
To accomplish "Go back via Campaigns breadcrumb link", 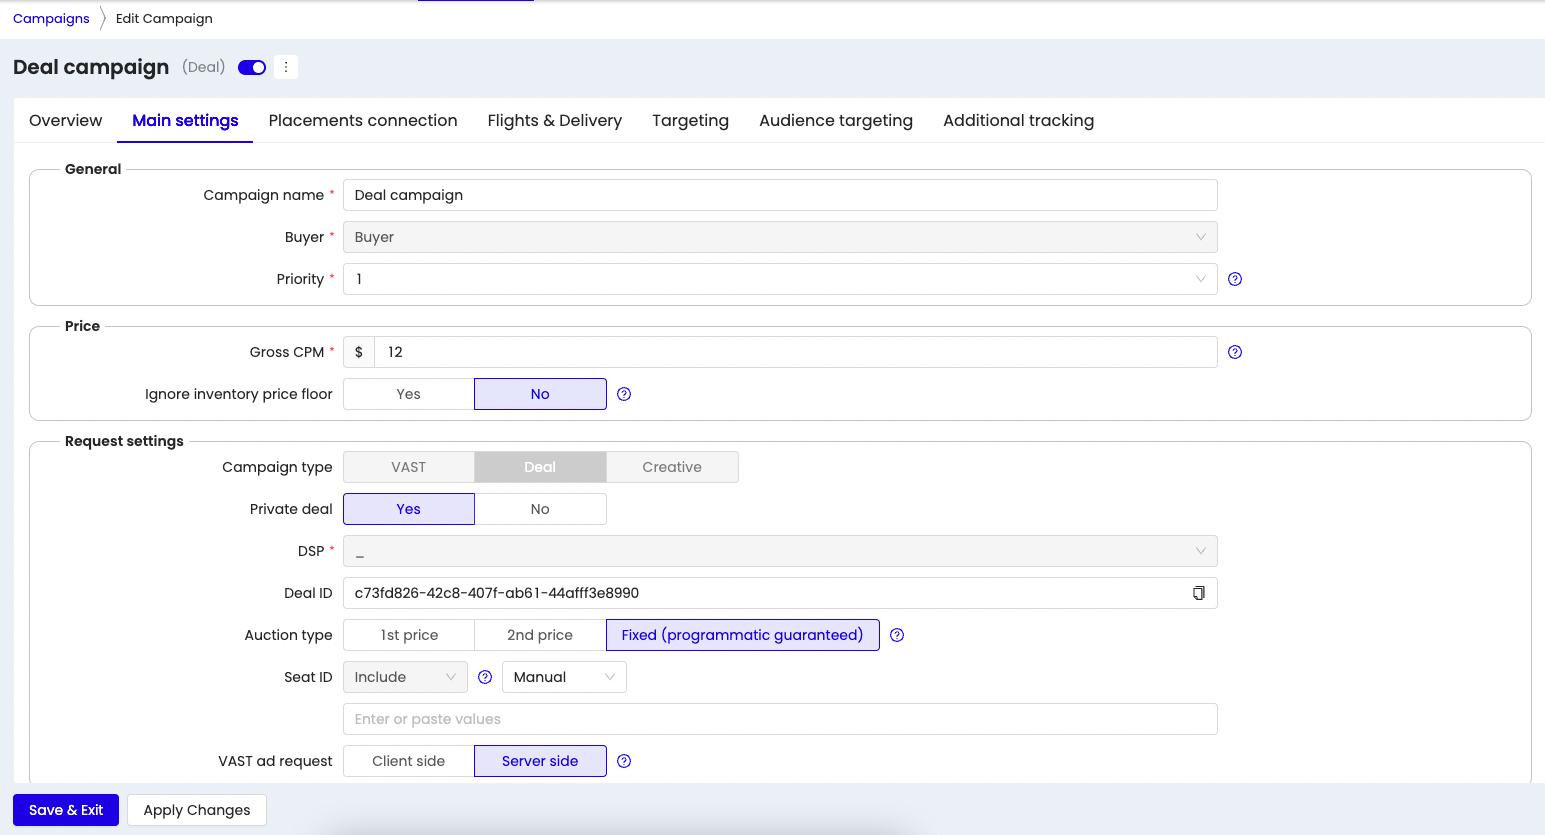I will pos(51,19).
